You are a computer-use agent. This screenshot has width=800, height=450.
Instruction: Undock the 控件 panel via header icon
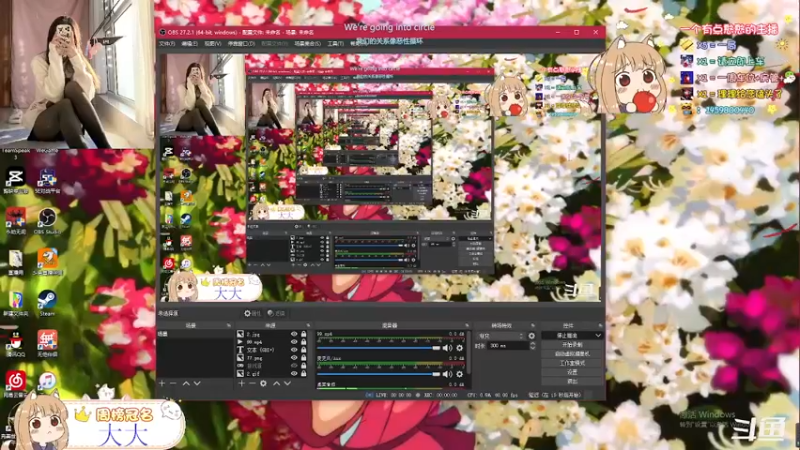click(600, 326)
